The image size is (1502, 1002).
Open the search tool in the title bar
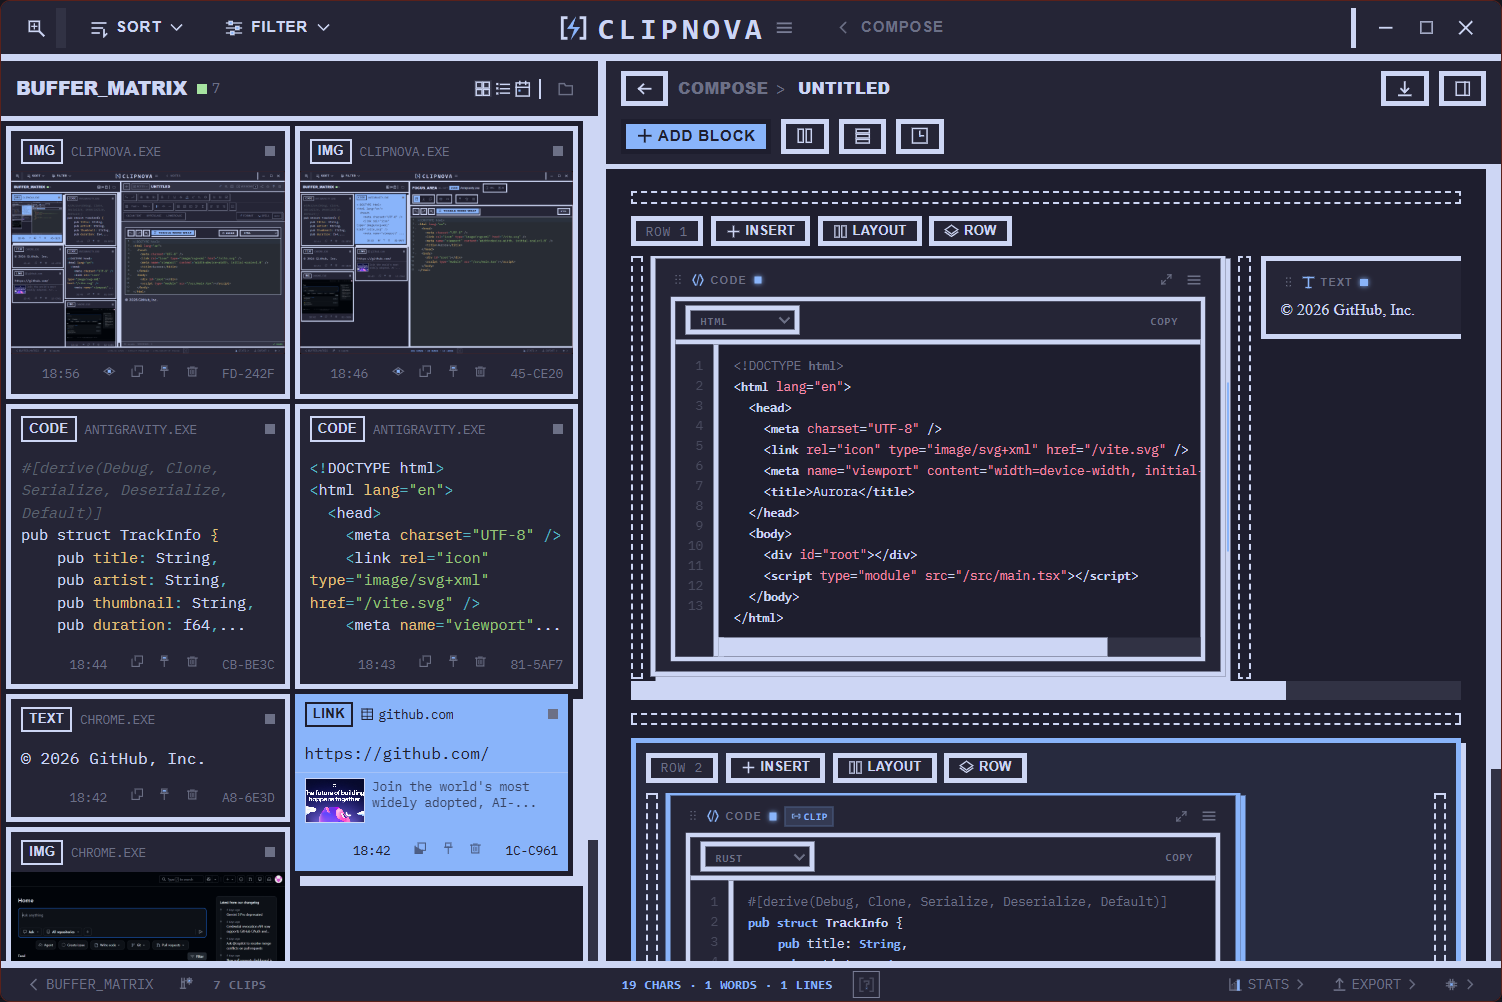click(x=36, y=28)
